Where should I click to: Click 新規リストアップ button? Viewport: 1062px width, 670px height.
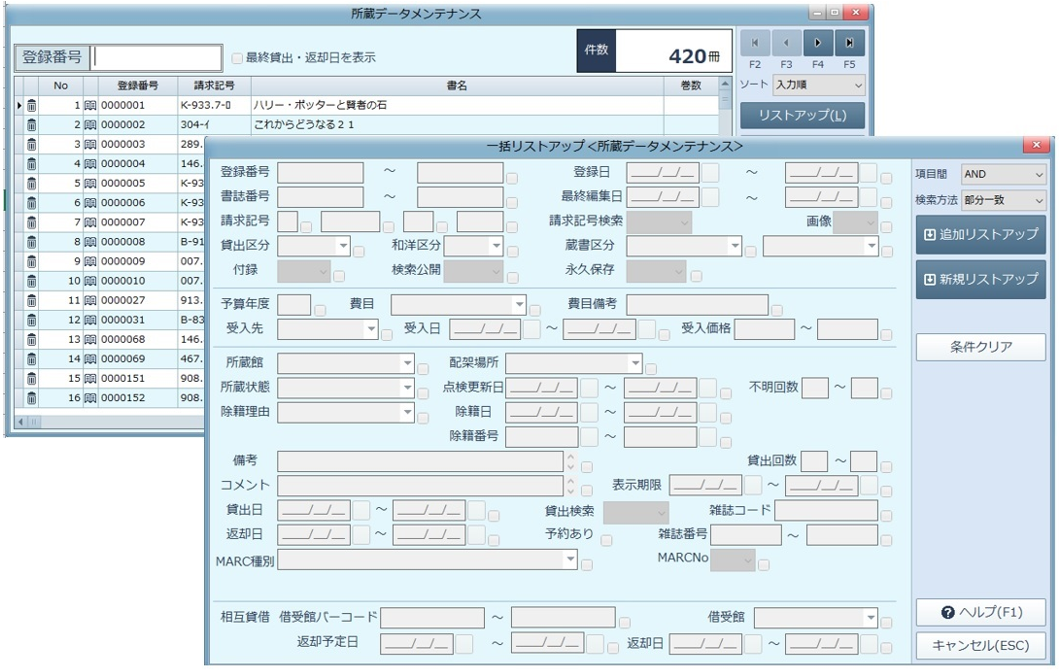tap(981, 279)
